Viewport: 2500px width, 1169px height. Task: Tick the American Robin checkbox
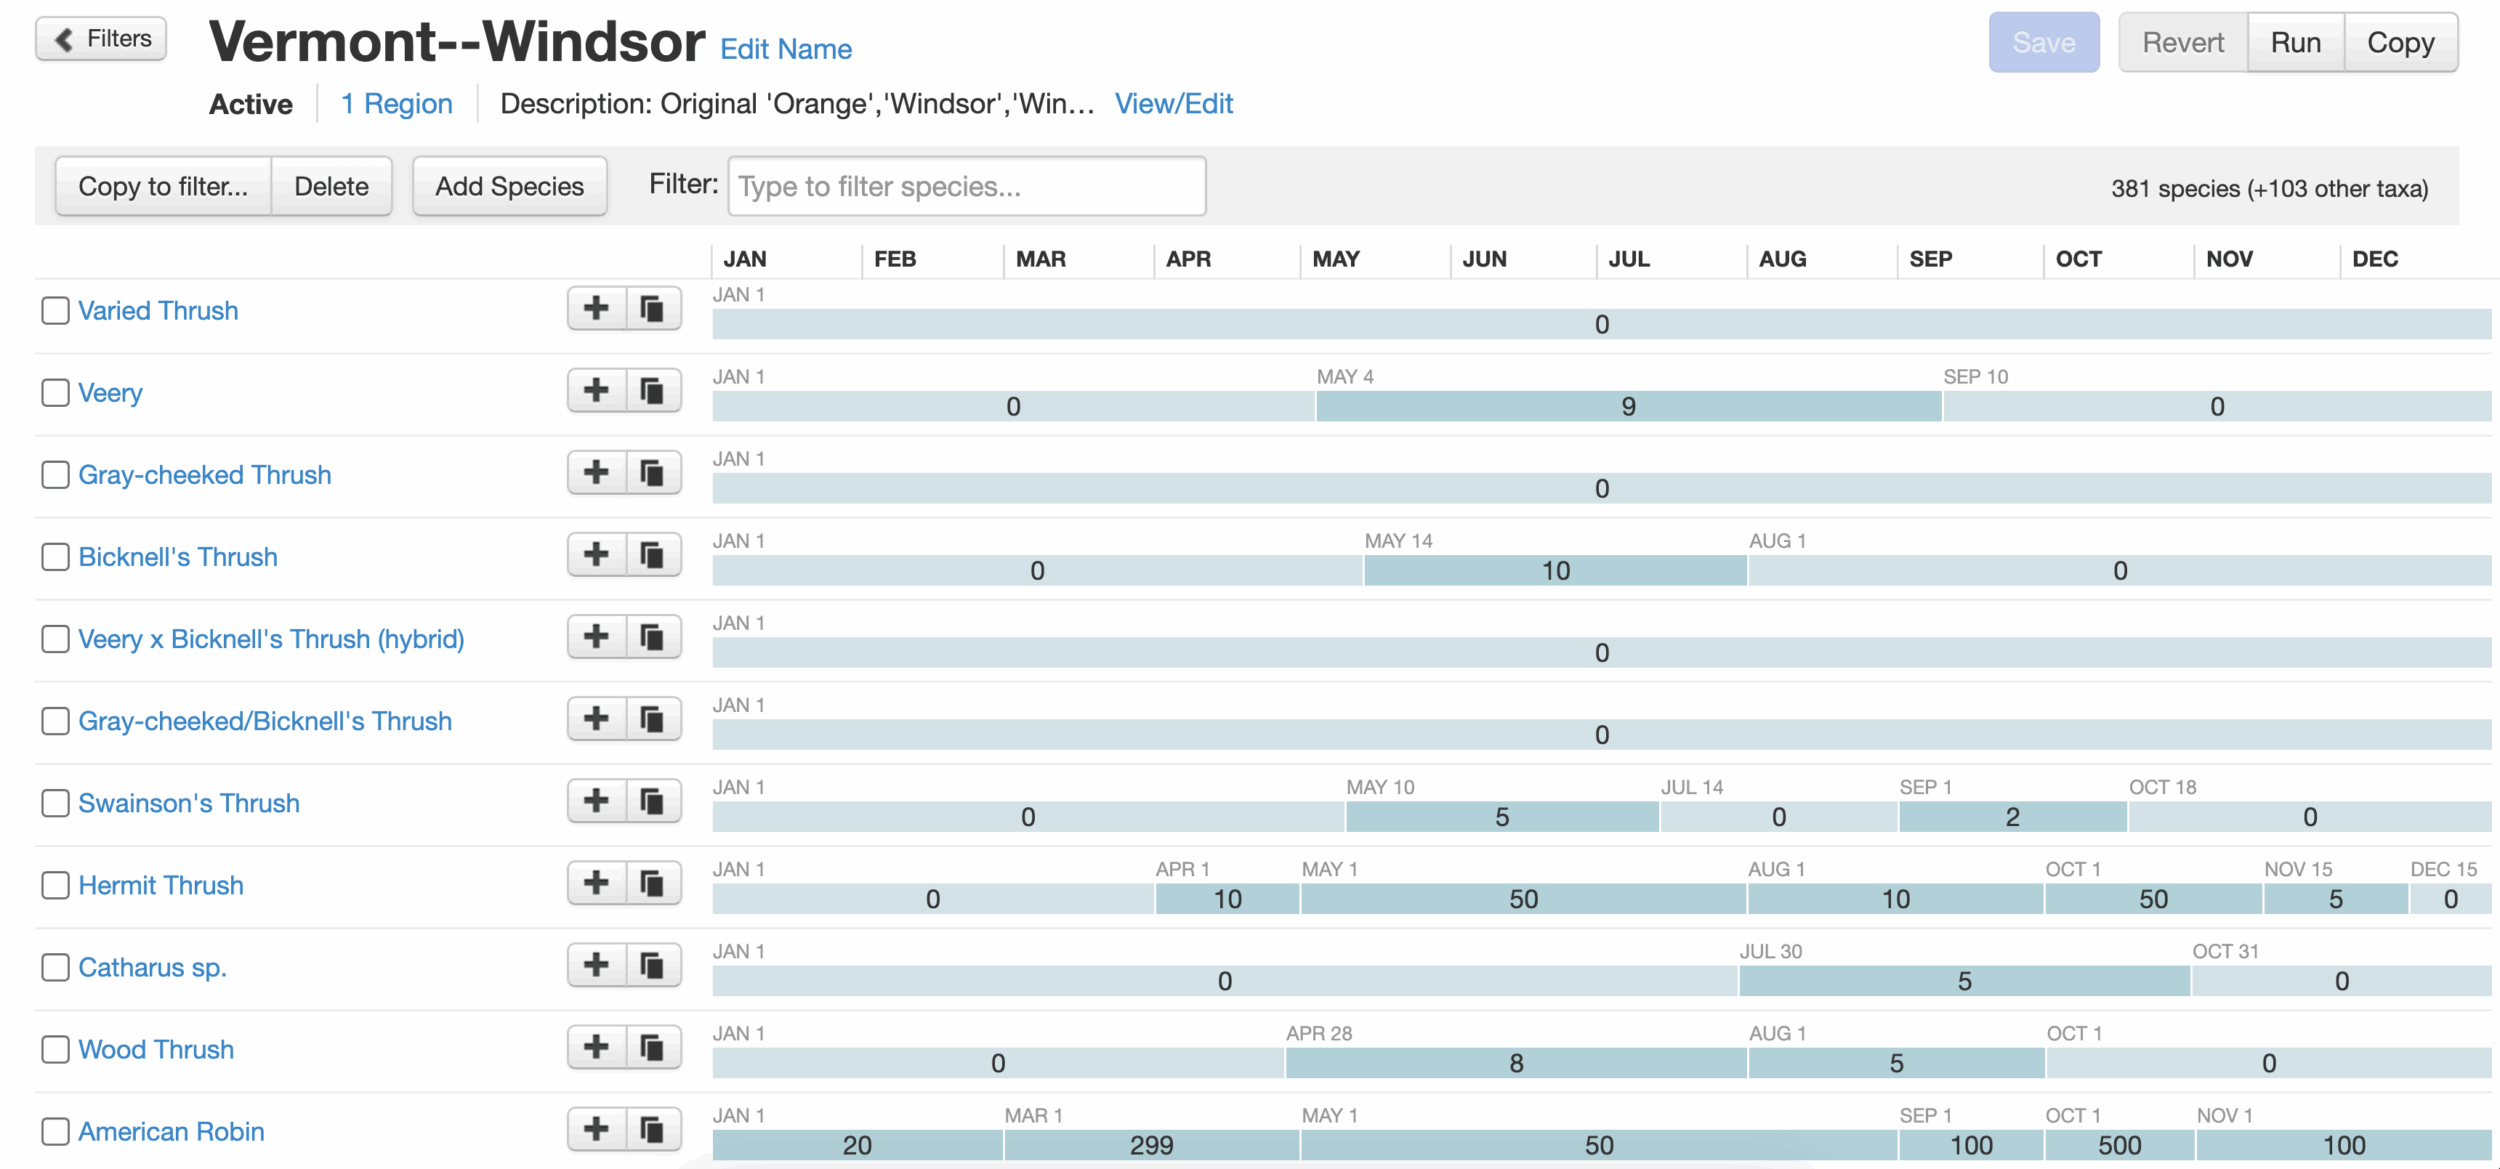55,1131
